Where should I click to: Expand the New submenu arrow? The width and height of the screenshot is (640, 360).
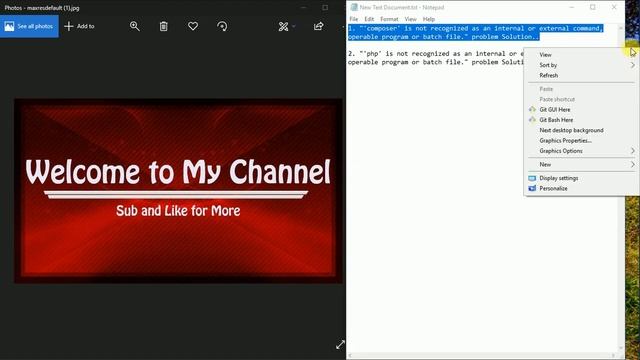(x=633, y=164)
